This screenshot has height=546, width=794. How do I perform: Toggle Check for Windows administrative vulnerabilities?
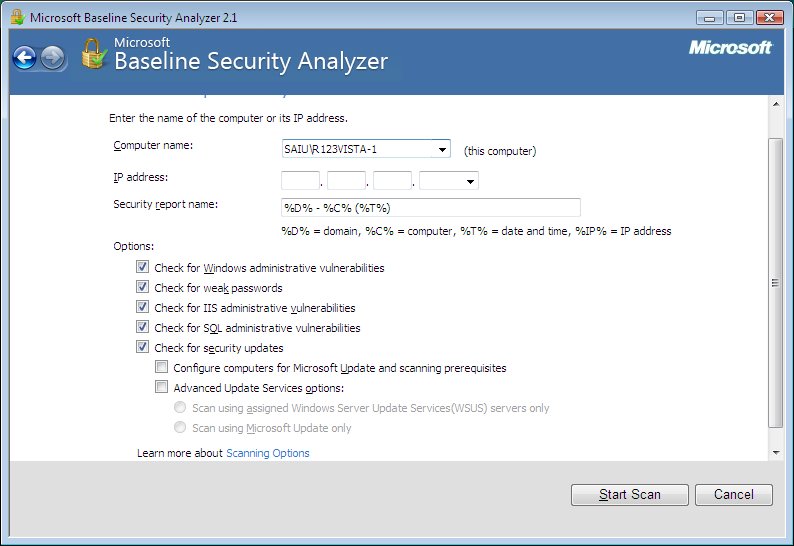142,267
